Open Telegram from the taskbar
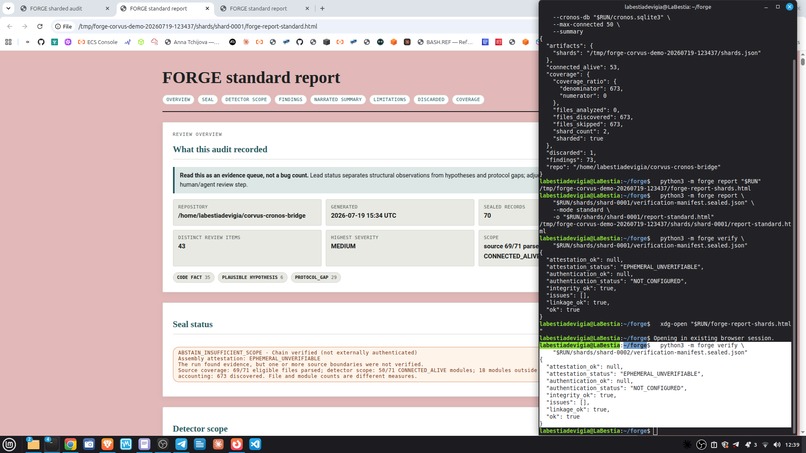Screen dimensions: 806x453 point(181,444)
